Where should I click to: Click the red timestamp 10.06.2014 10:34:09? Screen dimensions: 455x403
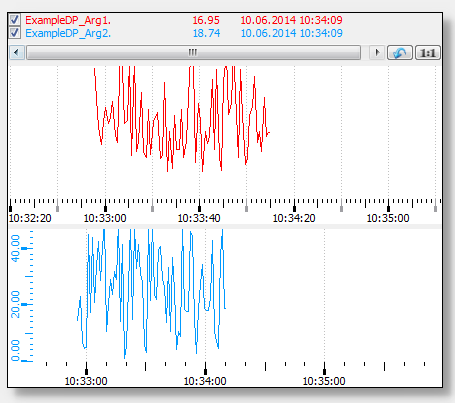[291, 20]
